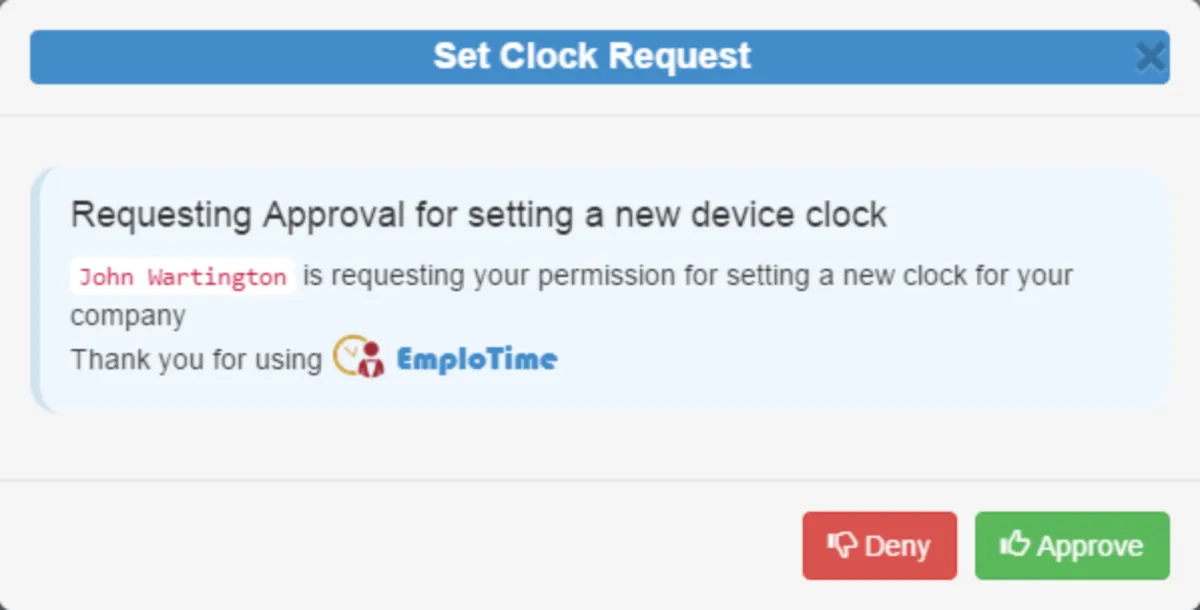Click the thumbs-down icon on Deny
The height and width of the screenshot is (610, 1200).
(841, 545)
